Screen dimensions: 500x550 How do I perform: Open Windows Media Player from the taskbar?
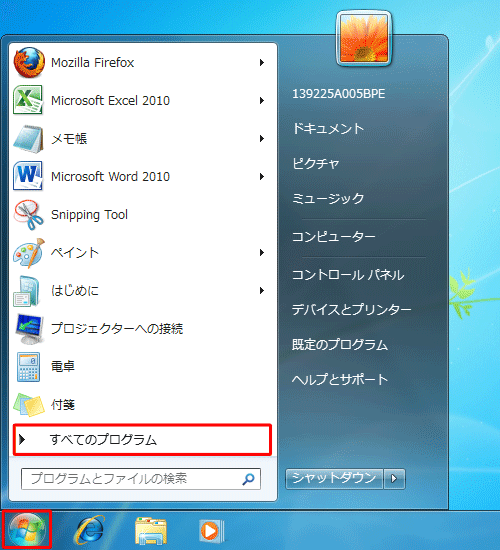[212, 531]
